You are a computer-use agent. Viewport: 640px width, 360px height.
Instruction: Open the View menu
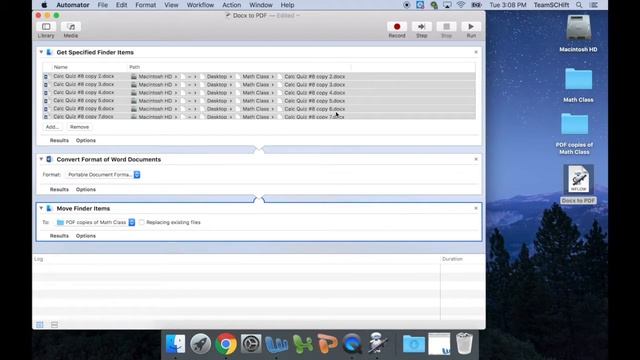pos(171,5)
